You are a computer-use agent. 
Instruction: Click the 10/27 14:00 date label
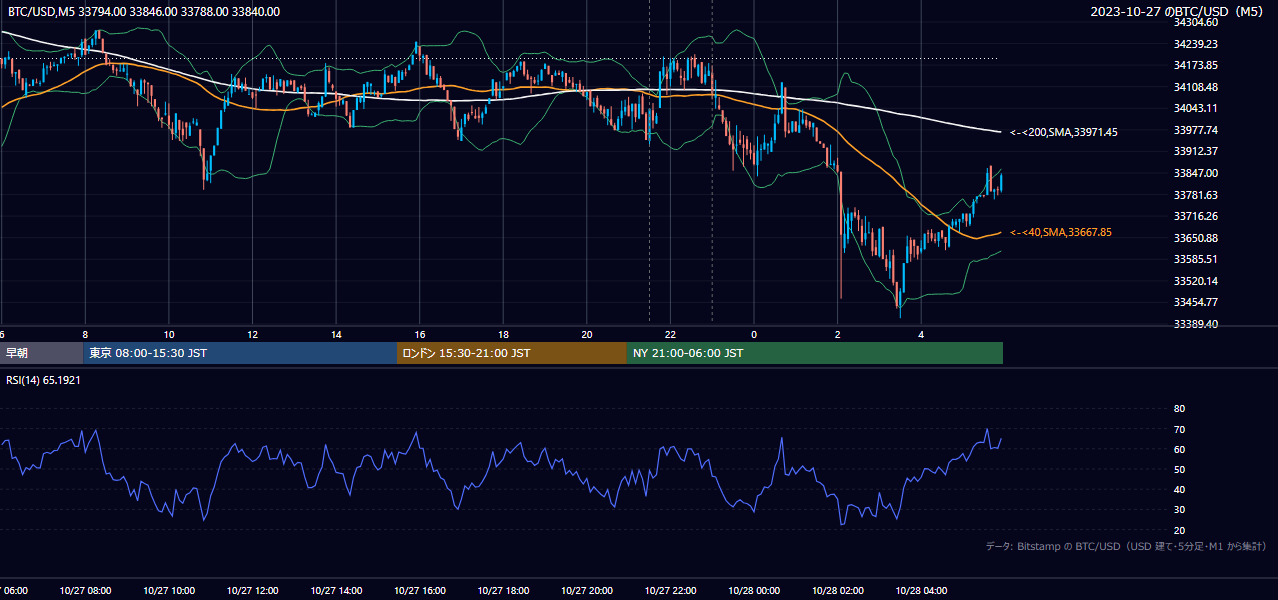coord(336,591)
